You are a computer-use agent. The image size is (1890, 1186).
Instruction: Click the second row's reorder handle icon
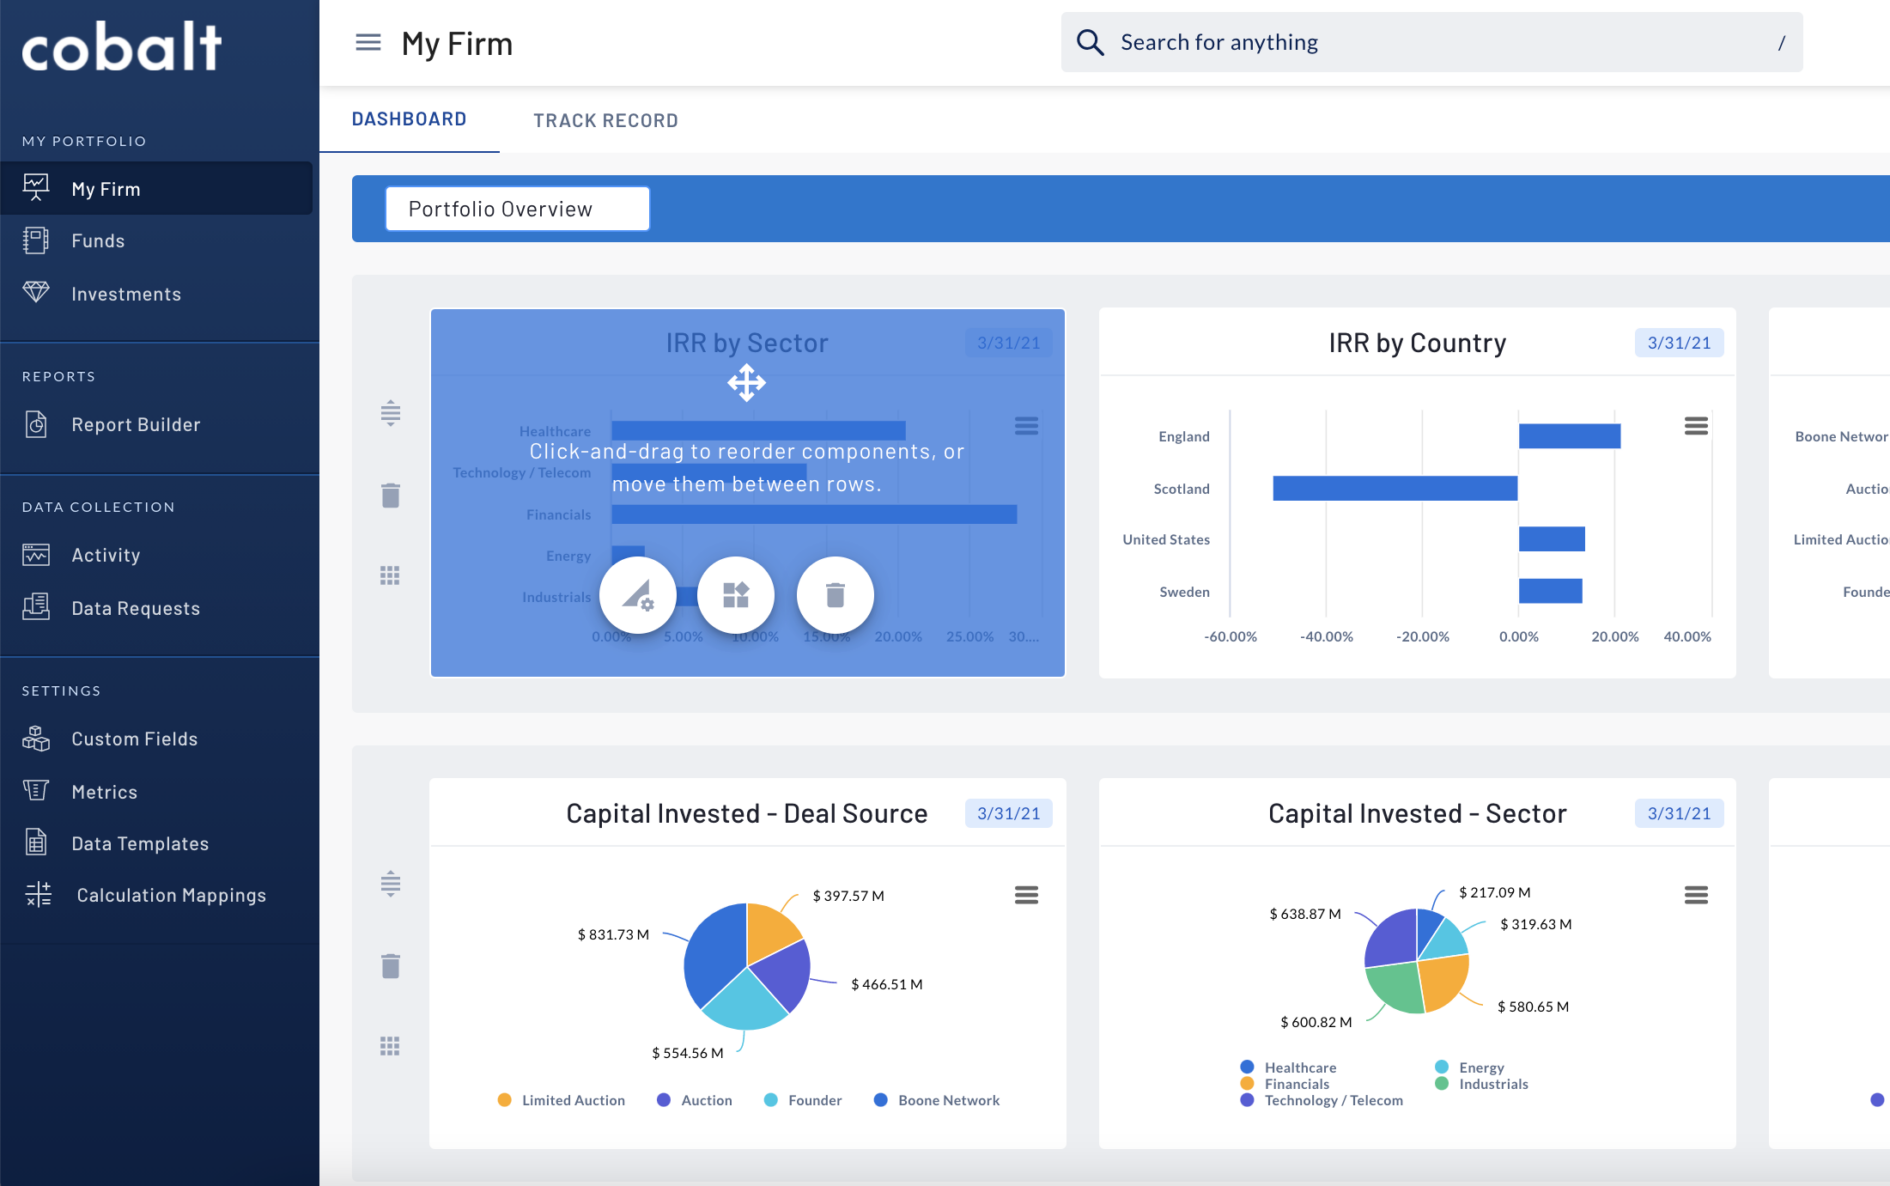[390, 883]
